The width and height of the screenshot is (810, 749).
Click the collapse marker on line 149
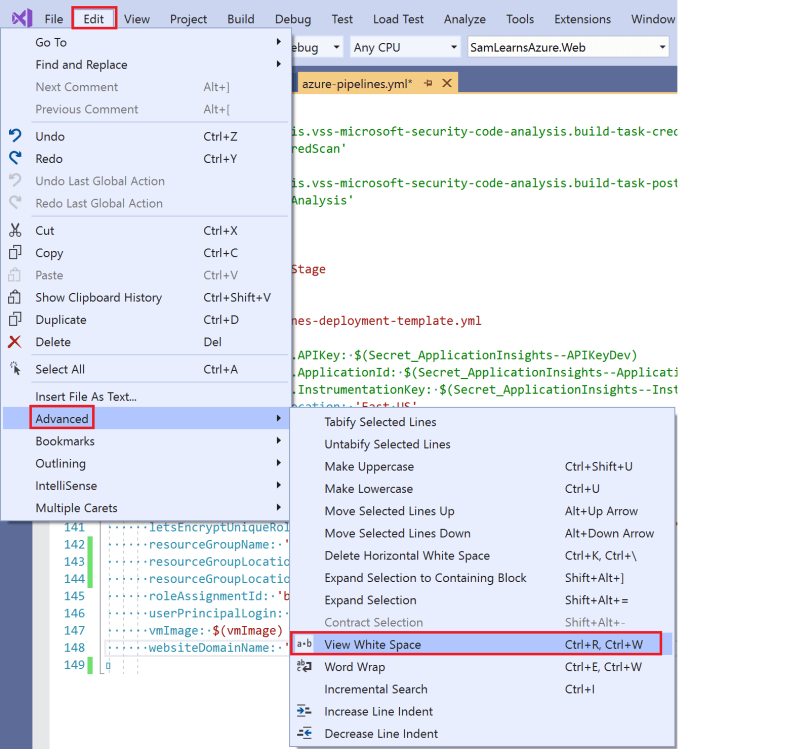click(108, 665)
